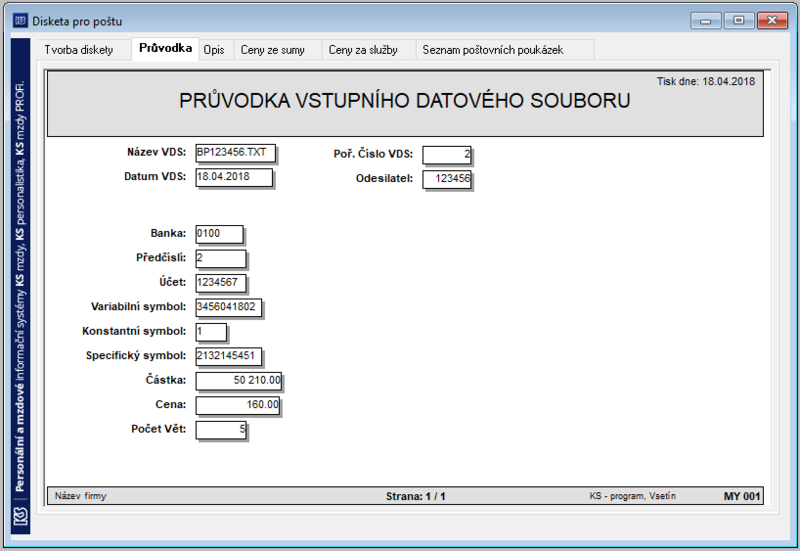Image resolution: width=800 pixels, height=551 pixels.
Task: Select the Poř. Číslo VDS field
Action: coord(446,155)
